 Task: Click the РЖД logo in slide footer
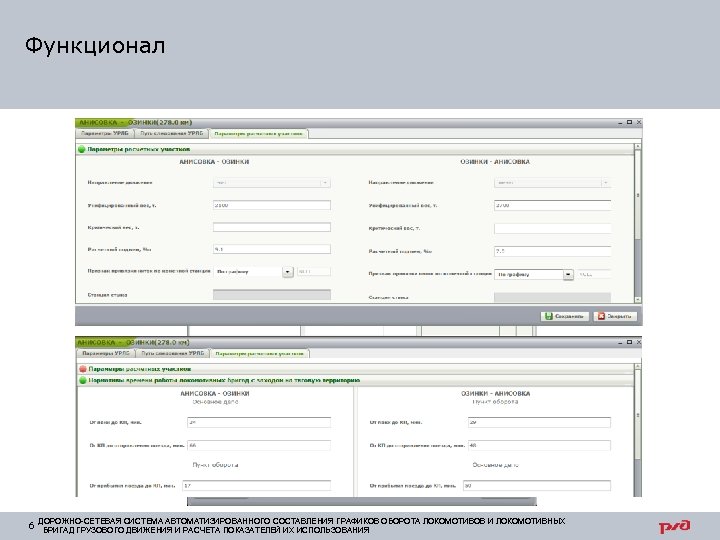pyautogui.click(x=674, y=526)
